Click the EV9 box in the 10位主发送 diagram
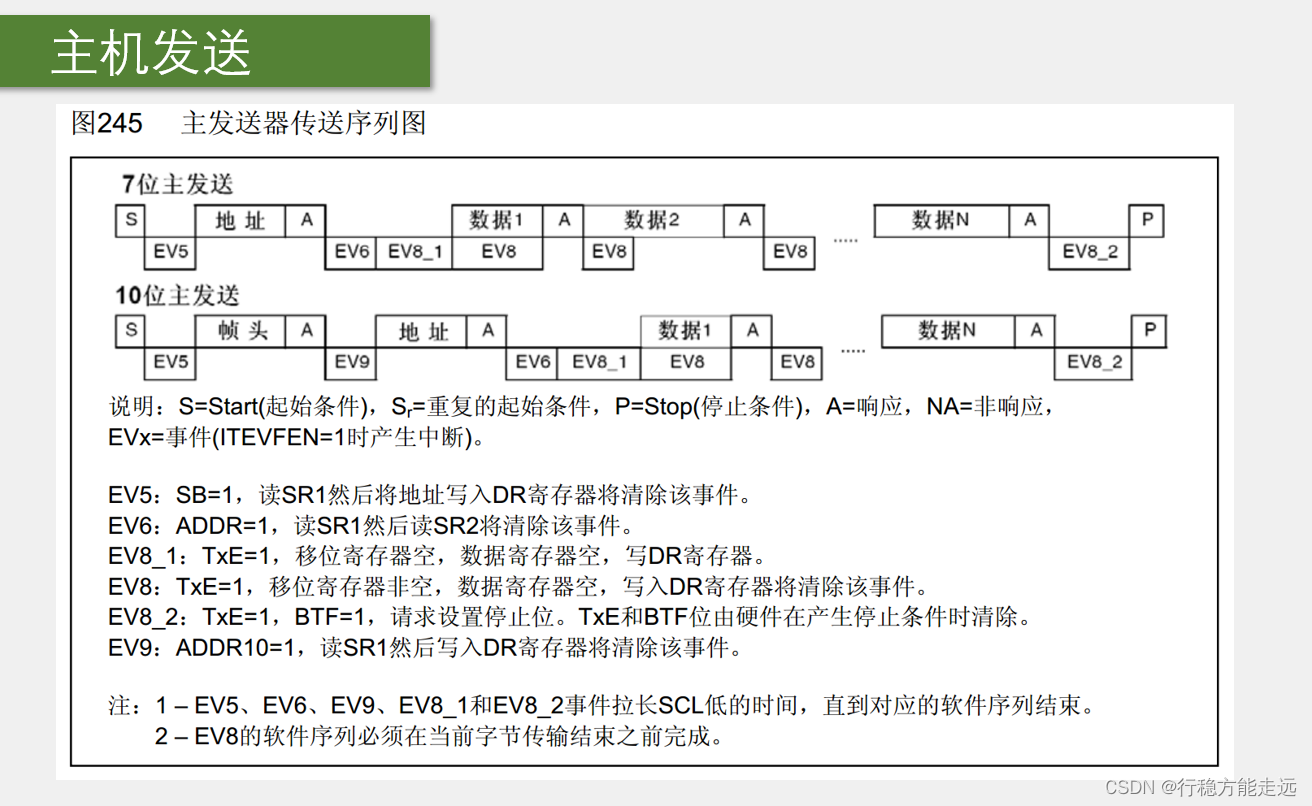Image resolution: width=1312 pixels, height=806 pixels. (x=351, y=362)
